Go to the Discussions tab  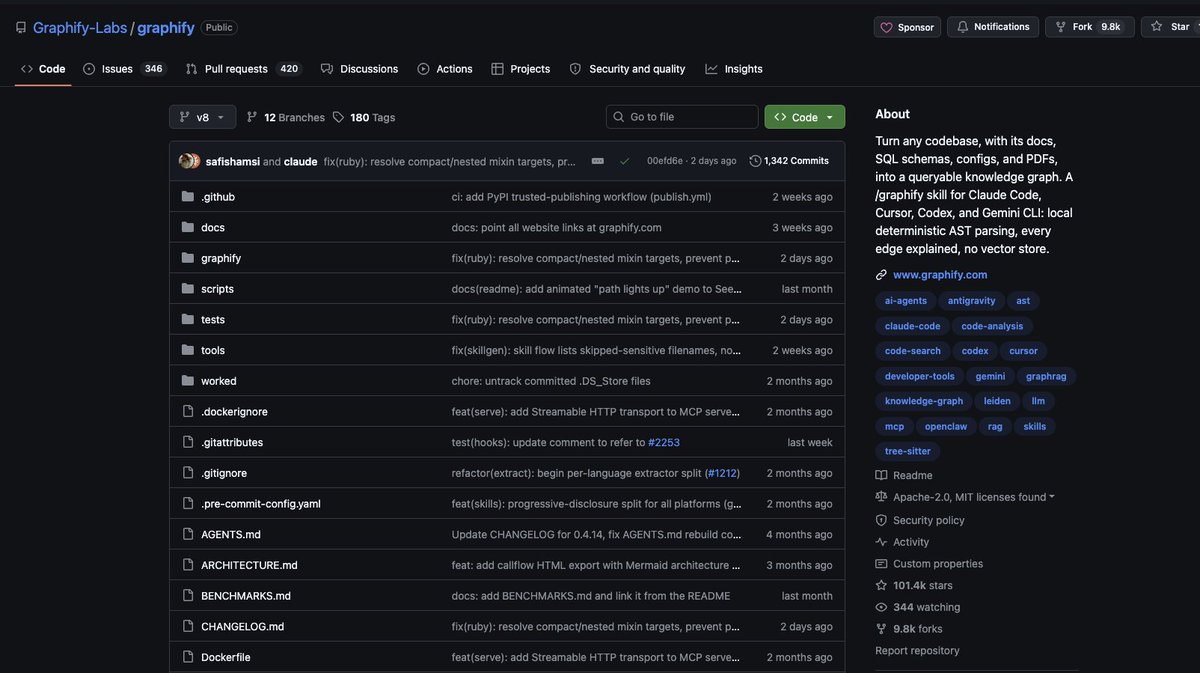tap(359, 69)
